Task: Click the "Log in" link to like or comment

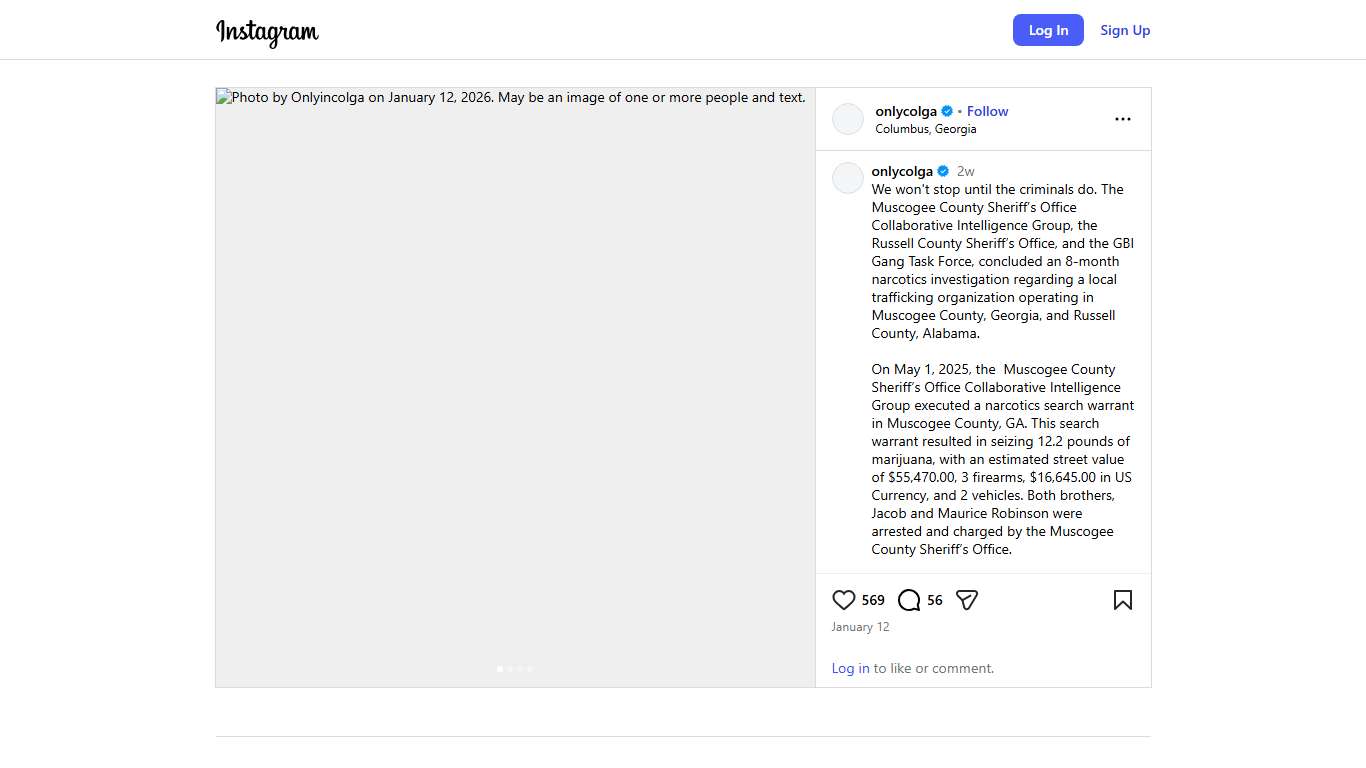Action: (850, 668)
